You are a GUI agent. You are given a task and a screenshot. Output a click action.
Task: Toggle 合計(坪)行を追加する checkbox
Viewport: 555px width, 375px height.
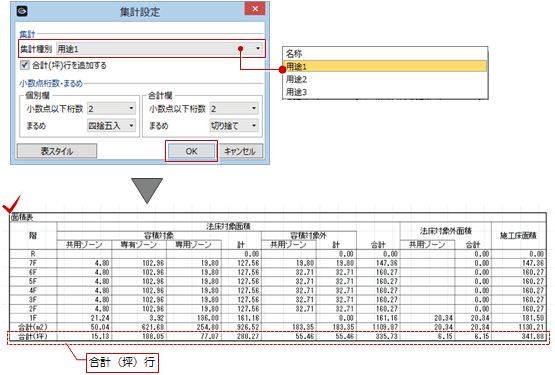24,65
